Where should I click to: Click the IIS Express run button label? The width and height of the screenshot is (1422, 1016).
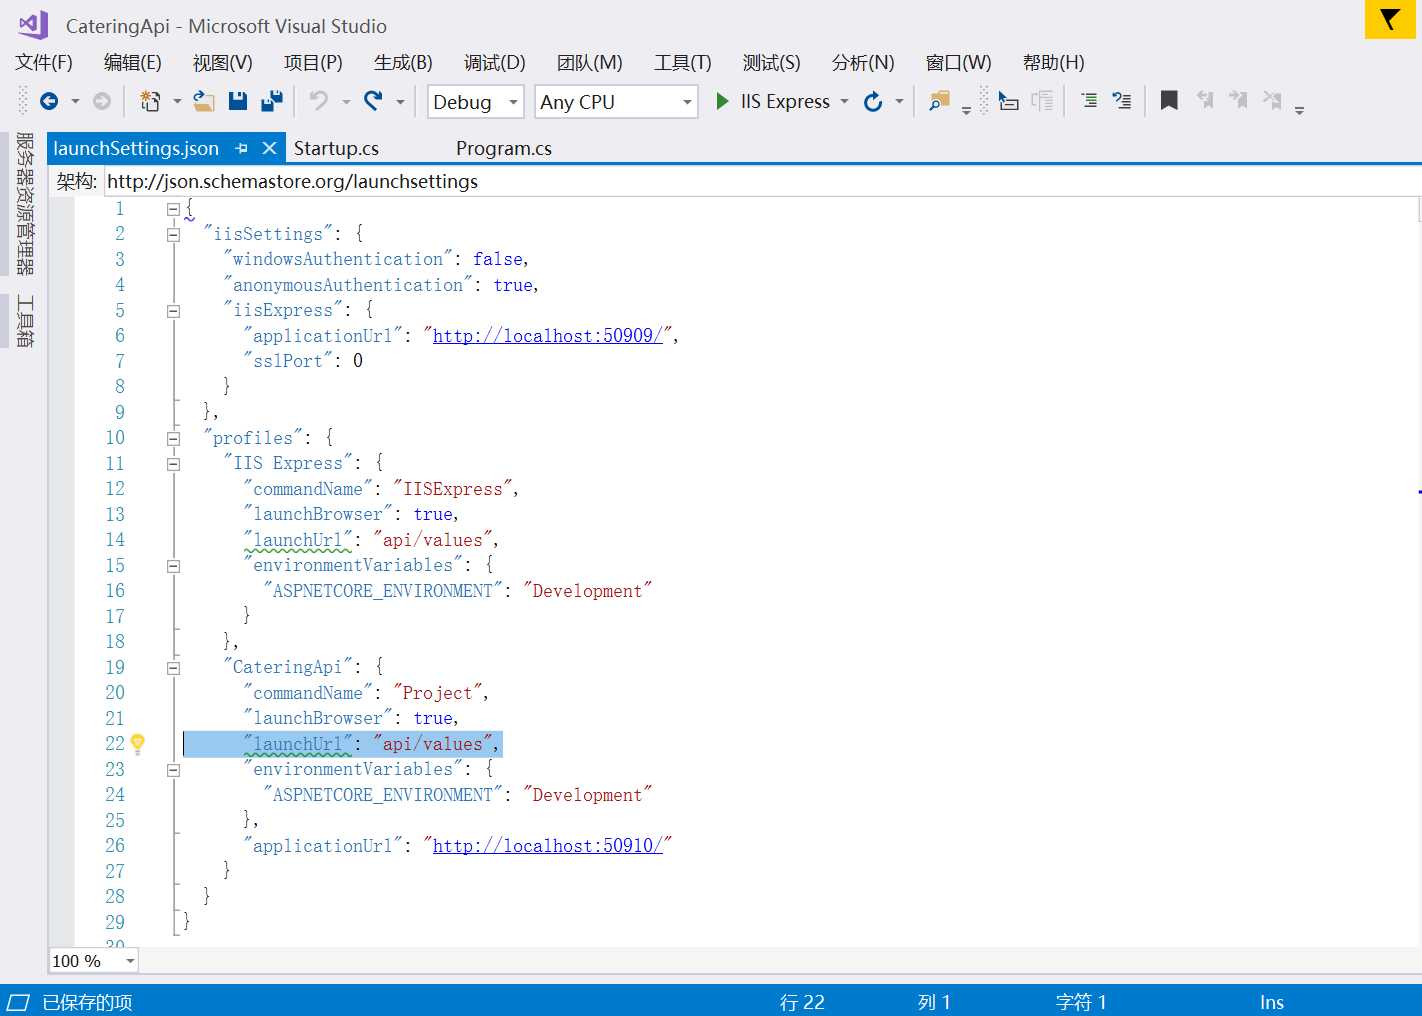coord(785,102)
